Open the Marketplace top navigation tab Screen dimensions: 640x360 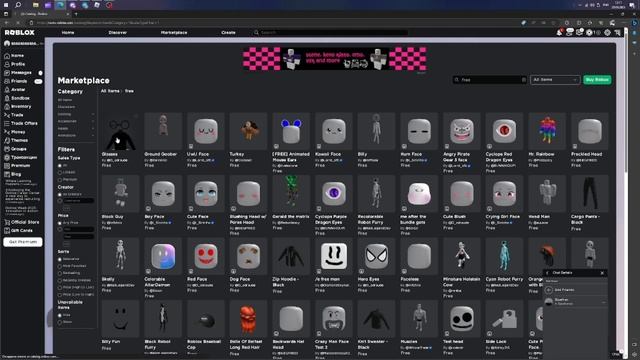click(174, 32)
